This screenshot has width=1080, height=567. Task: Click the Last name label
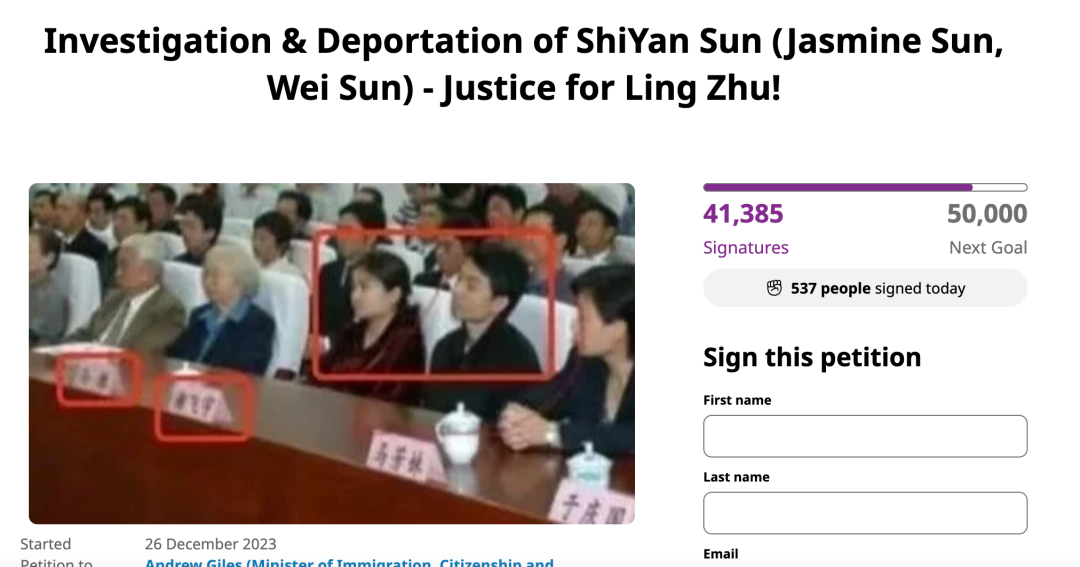(x=736, y=477)
